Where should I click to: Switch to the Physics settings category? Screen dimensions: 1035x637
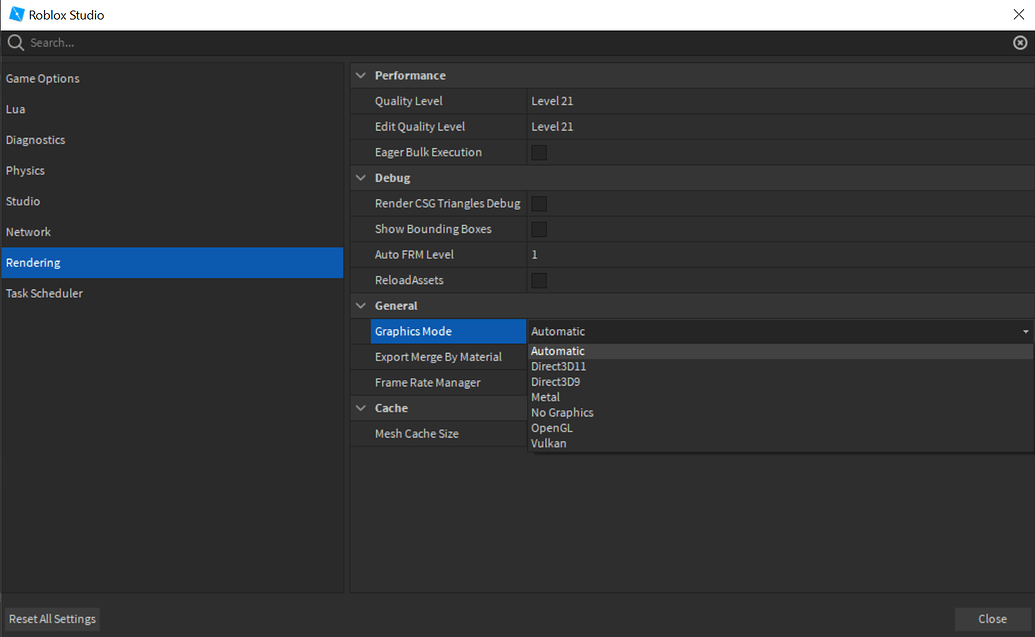pos(25,170)
